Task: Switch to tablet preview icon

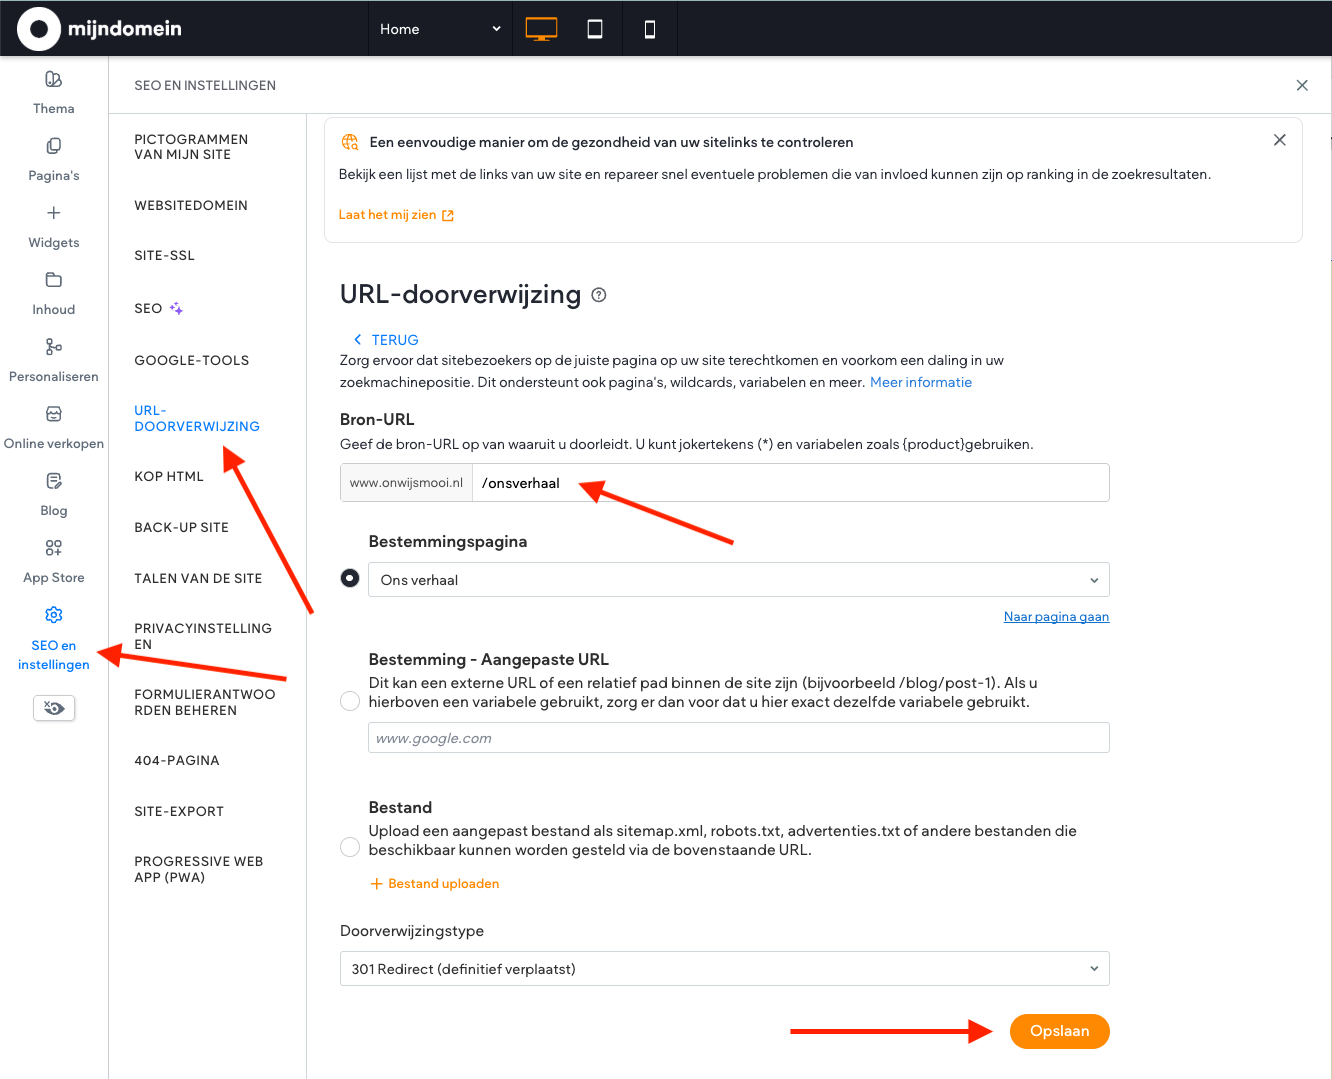Action: tap(595, 29)
